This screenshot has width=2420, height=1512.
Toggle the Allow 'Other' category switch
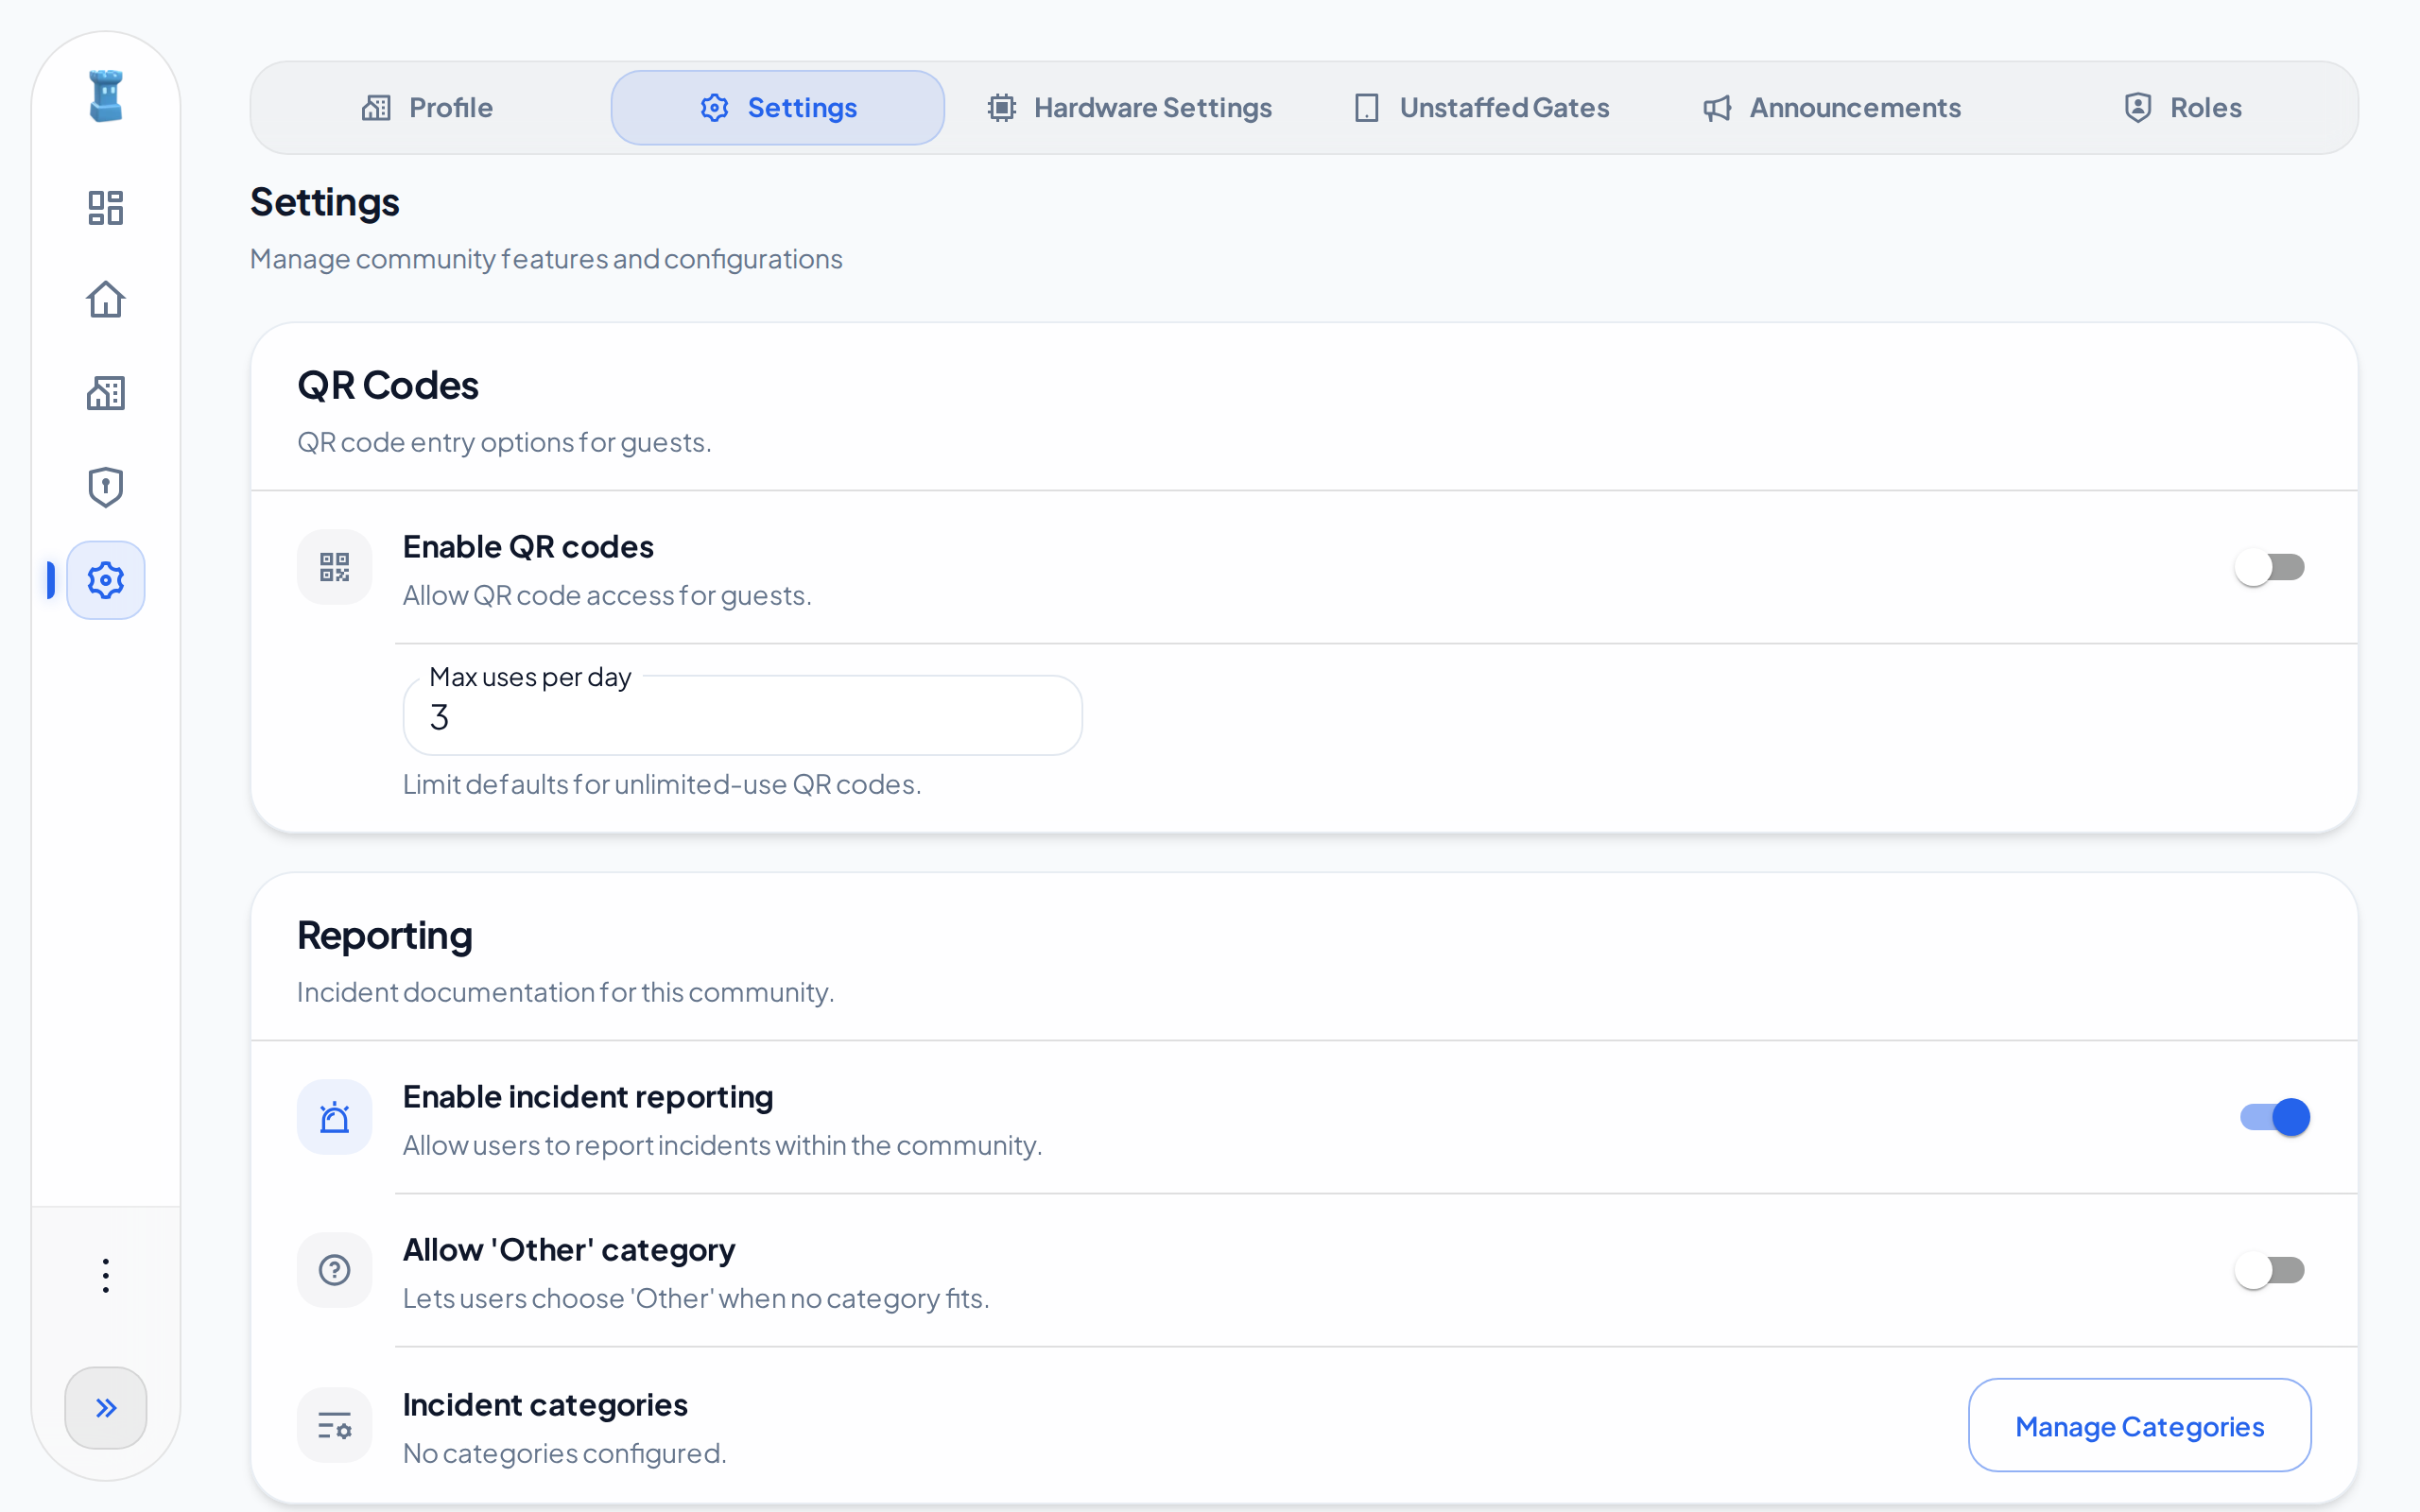coord(2270,1270)
